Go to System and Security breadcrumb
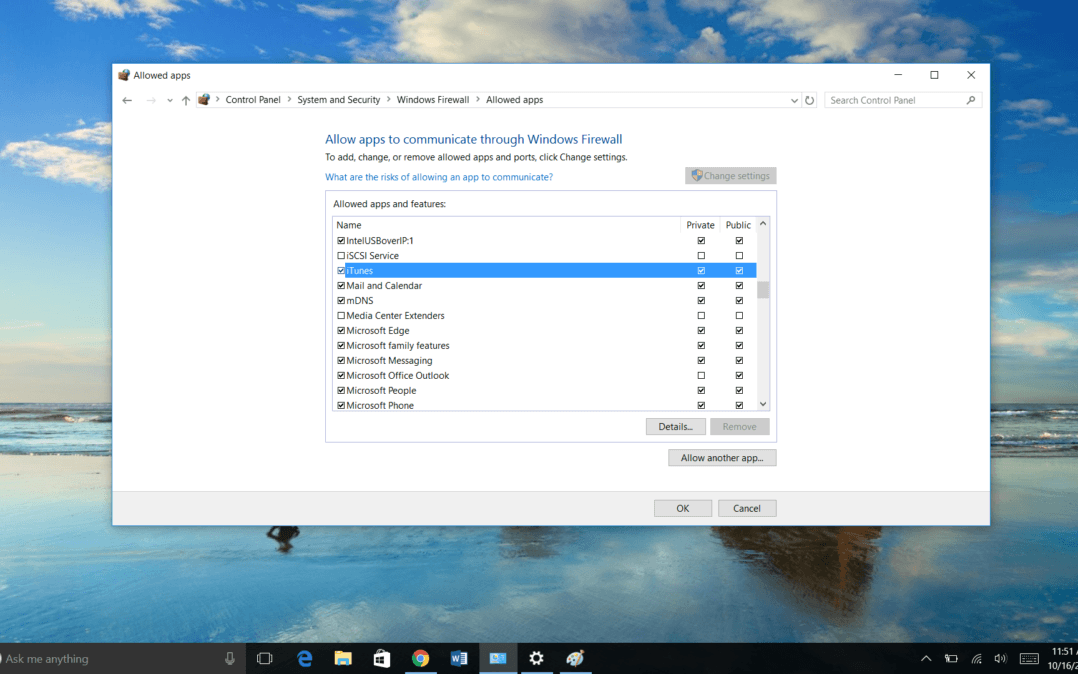 (x=338, y=100)
